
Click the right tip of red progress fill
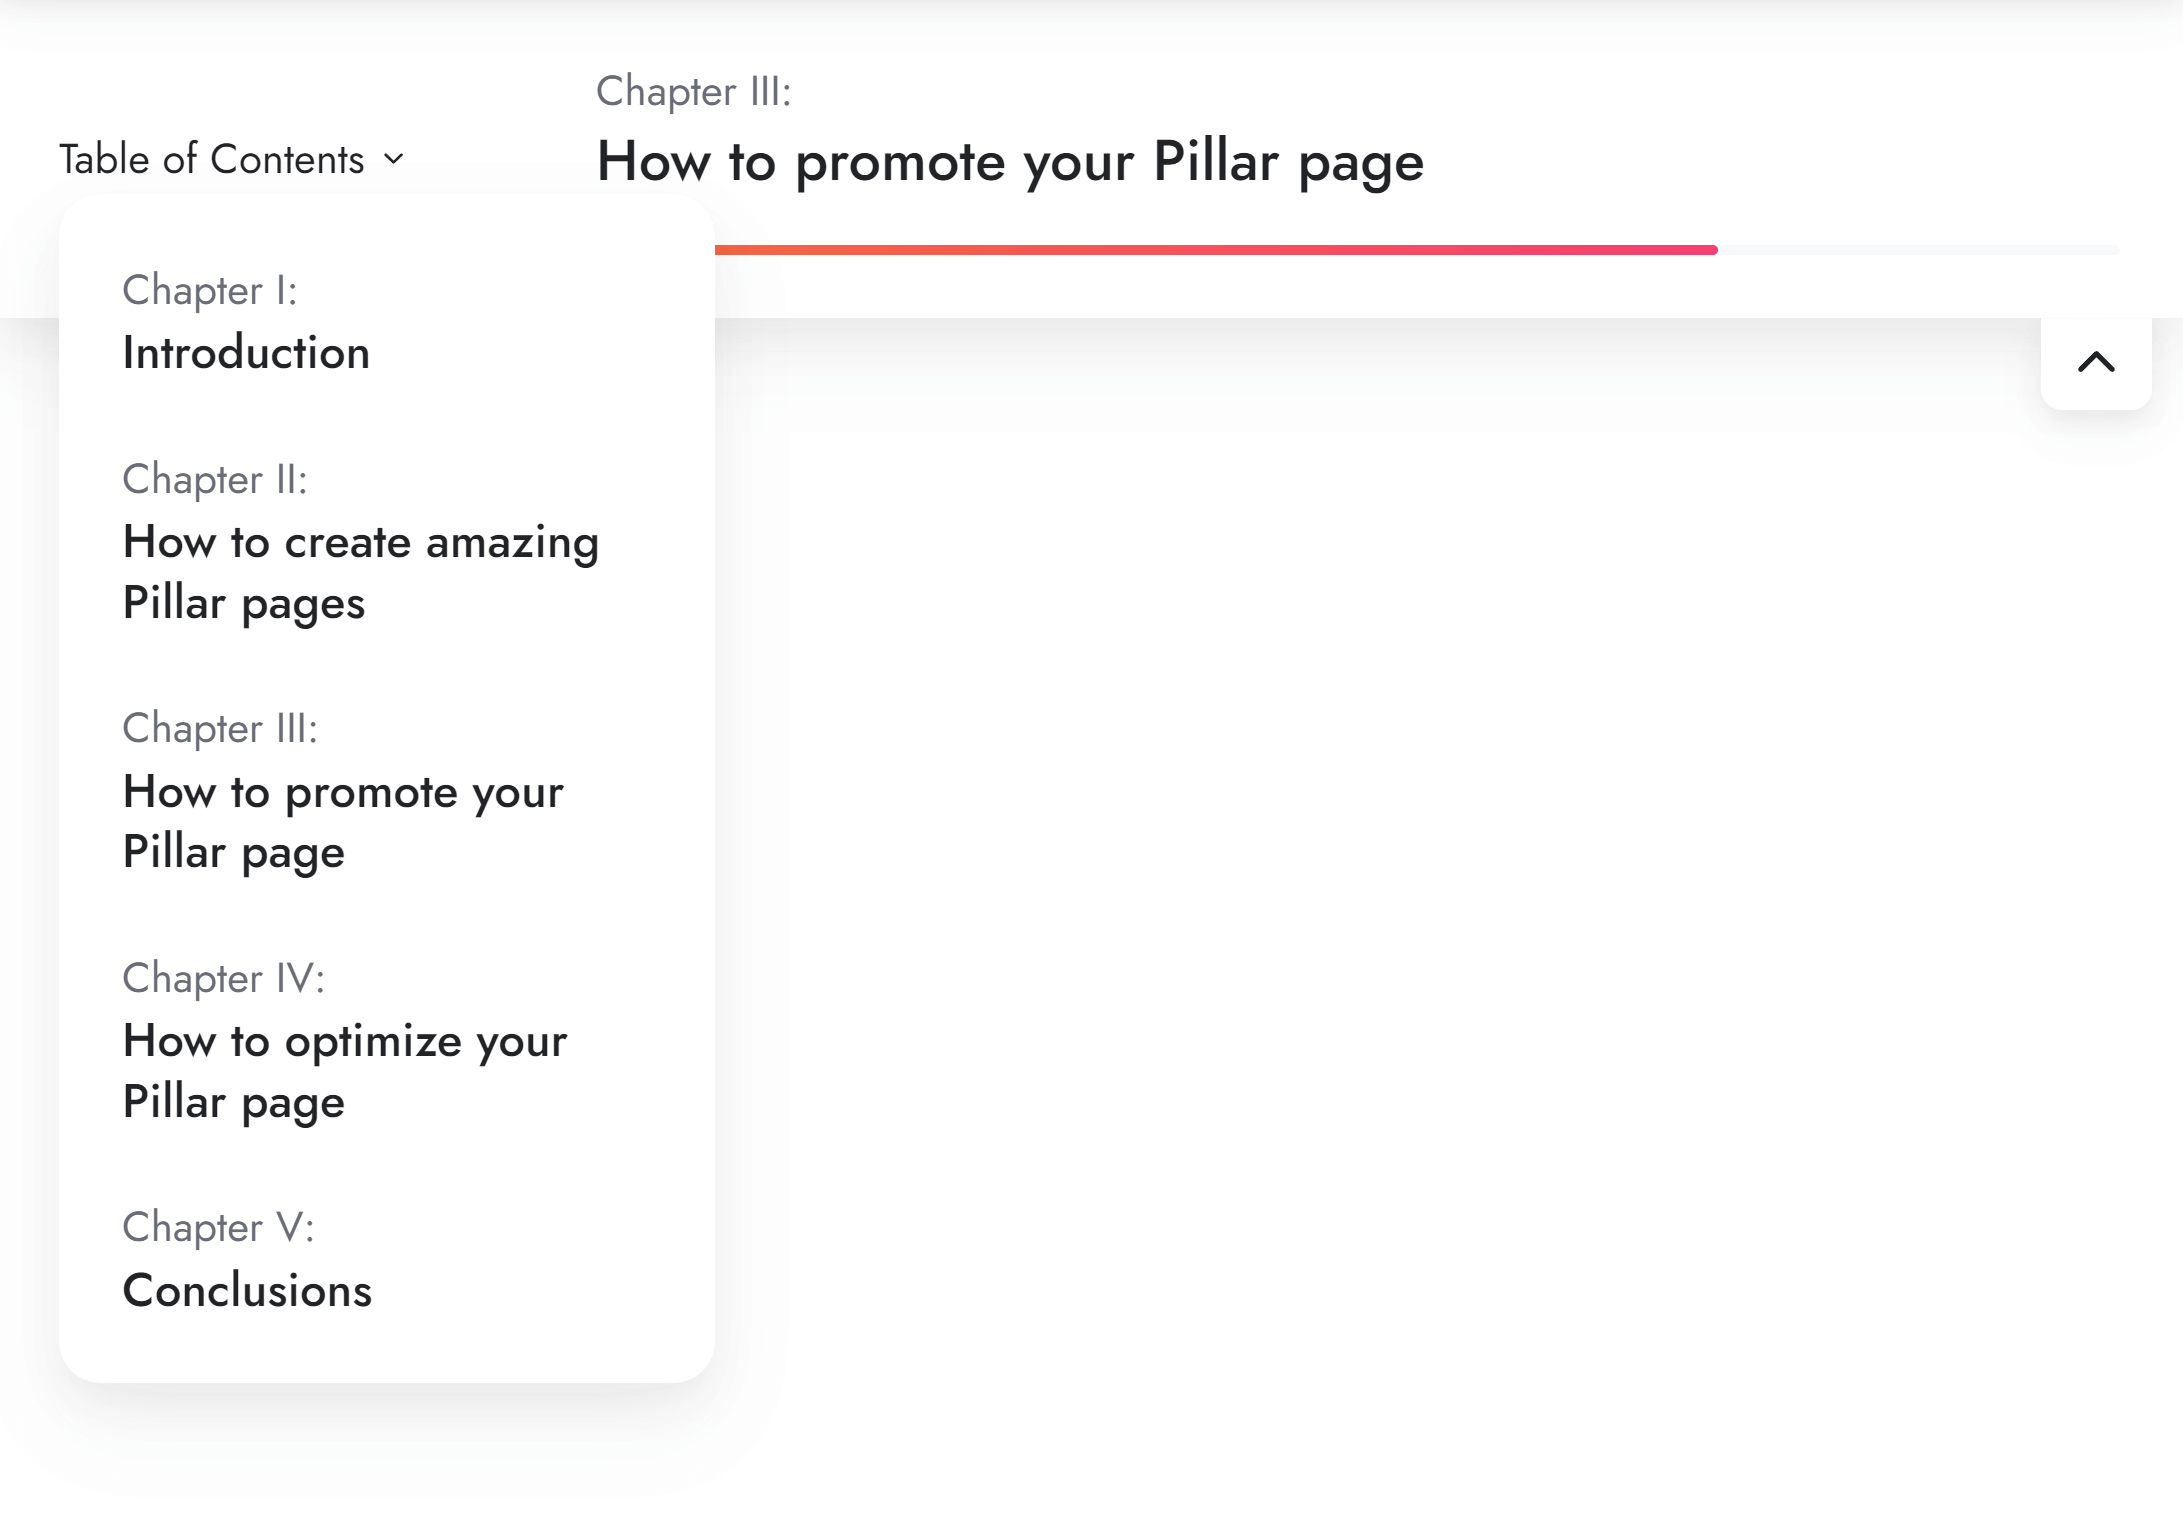pyautogui.click(x=1712, y=250)
